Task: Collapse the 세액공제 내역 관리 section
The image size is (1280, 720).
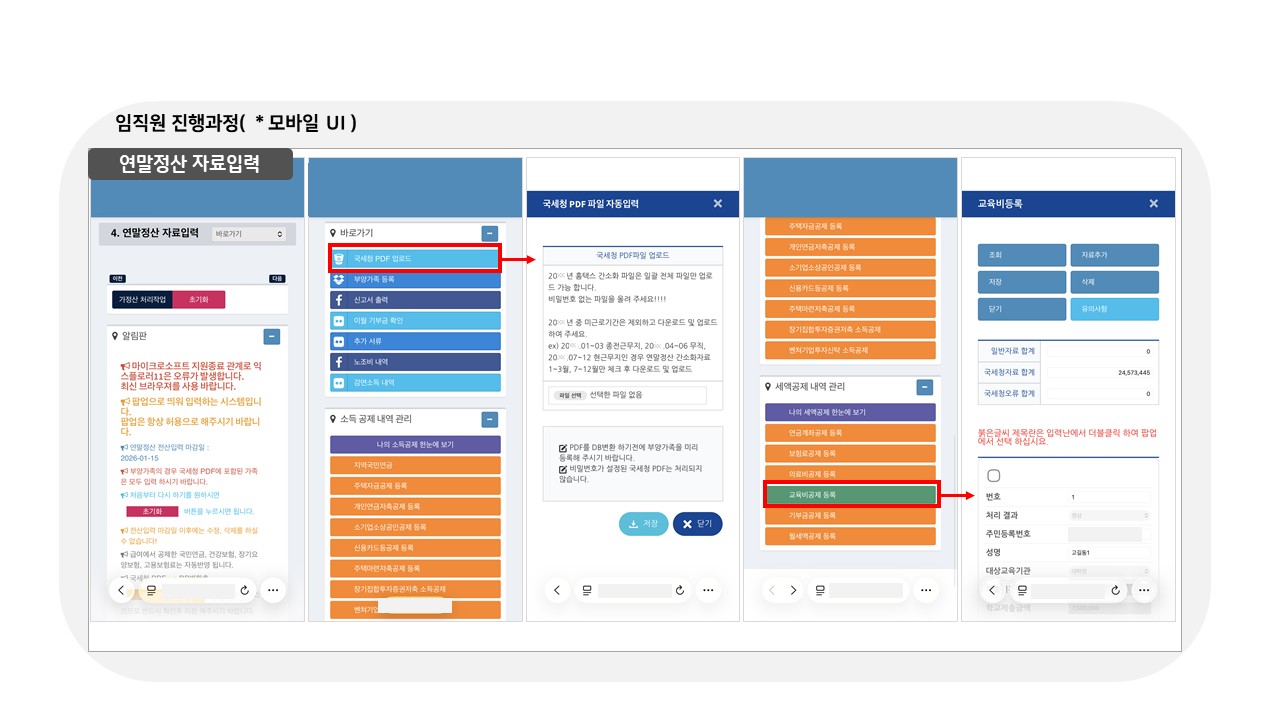Action: 925,387
